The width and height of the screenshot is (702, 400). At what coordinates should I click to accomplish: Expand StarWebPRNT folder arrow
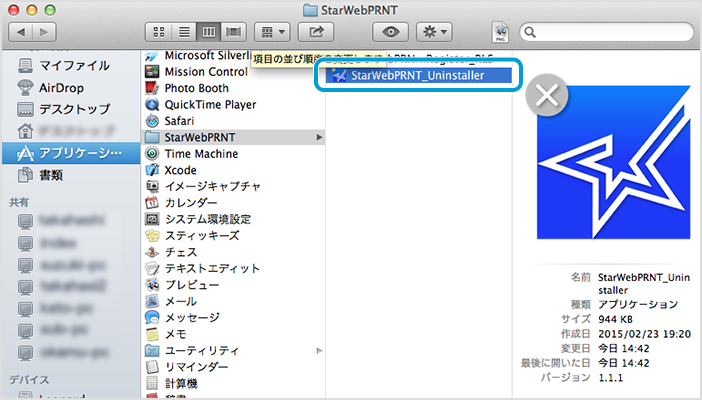(x=319, y=137)
